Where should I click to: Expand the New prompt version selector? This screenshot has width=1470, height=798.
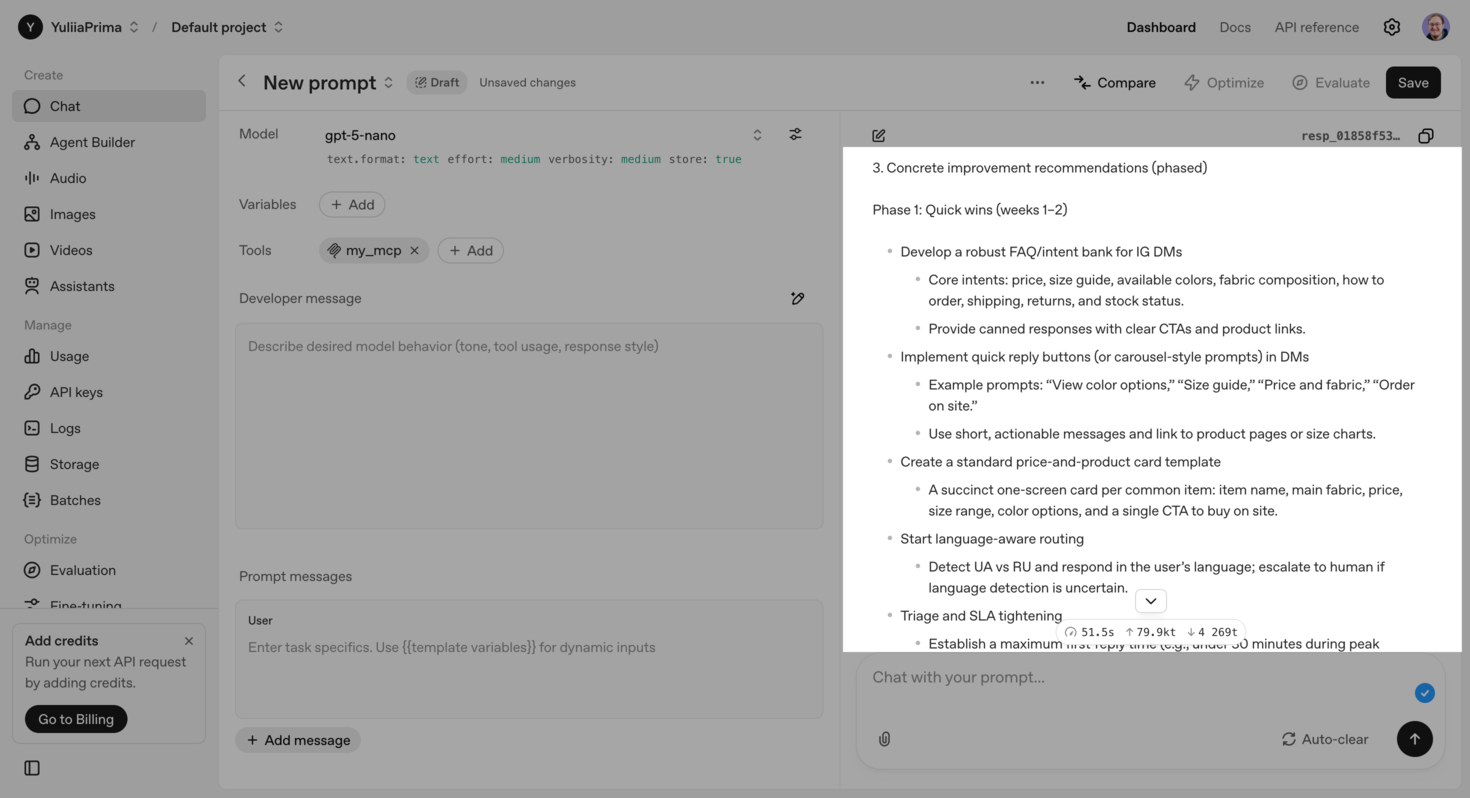[389, 83]
